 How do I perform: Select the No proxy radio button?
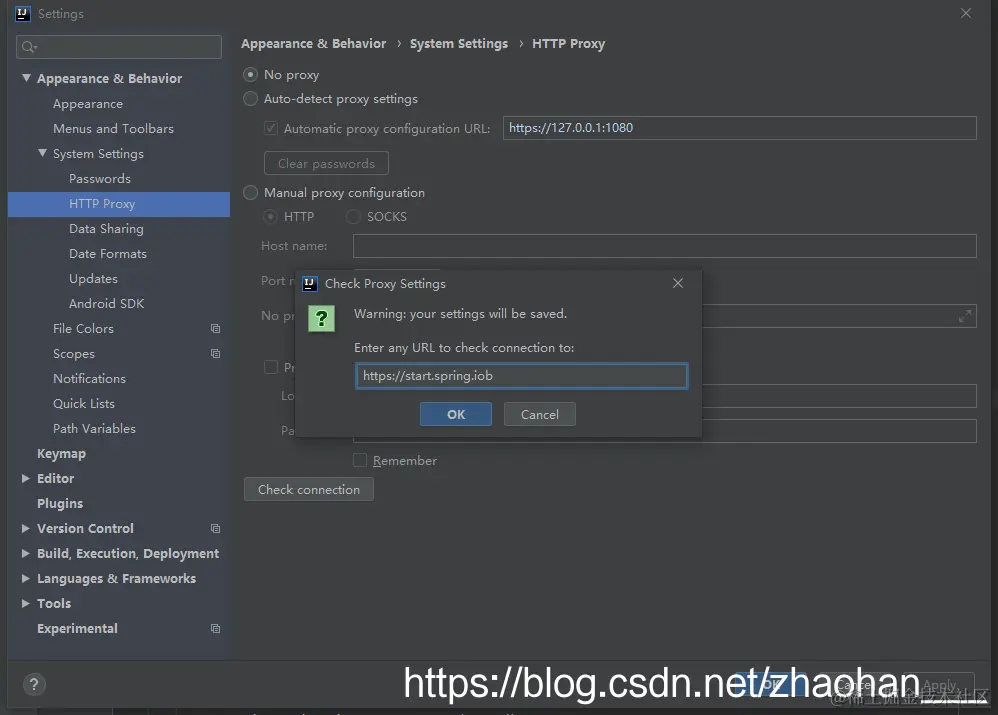point(251,74)
